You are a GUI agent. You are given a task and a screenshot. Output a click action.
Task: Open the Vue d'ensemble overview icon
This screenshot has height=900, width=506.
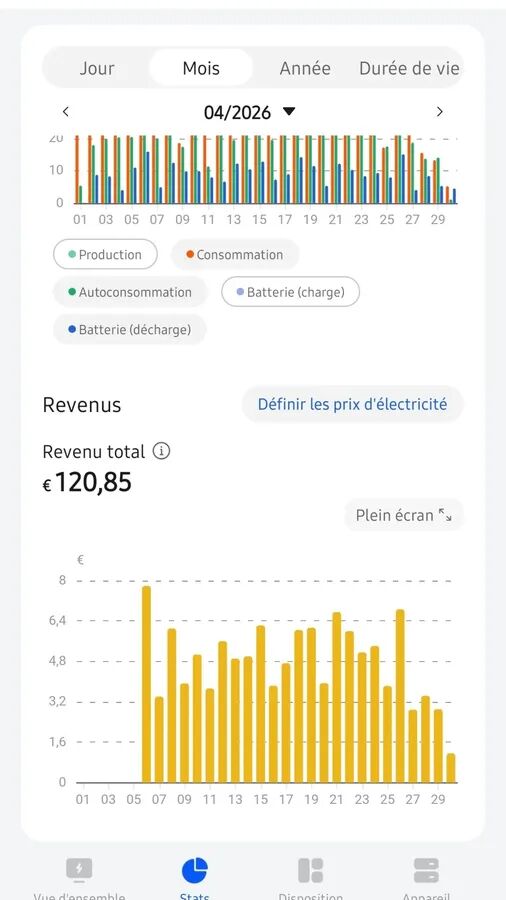click(79, 871)
